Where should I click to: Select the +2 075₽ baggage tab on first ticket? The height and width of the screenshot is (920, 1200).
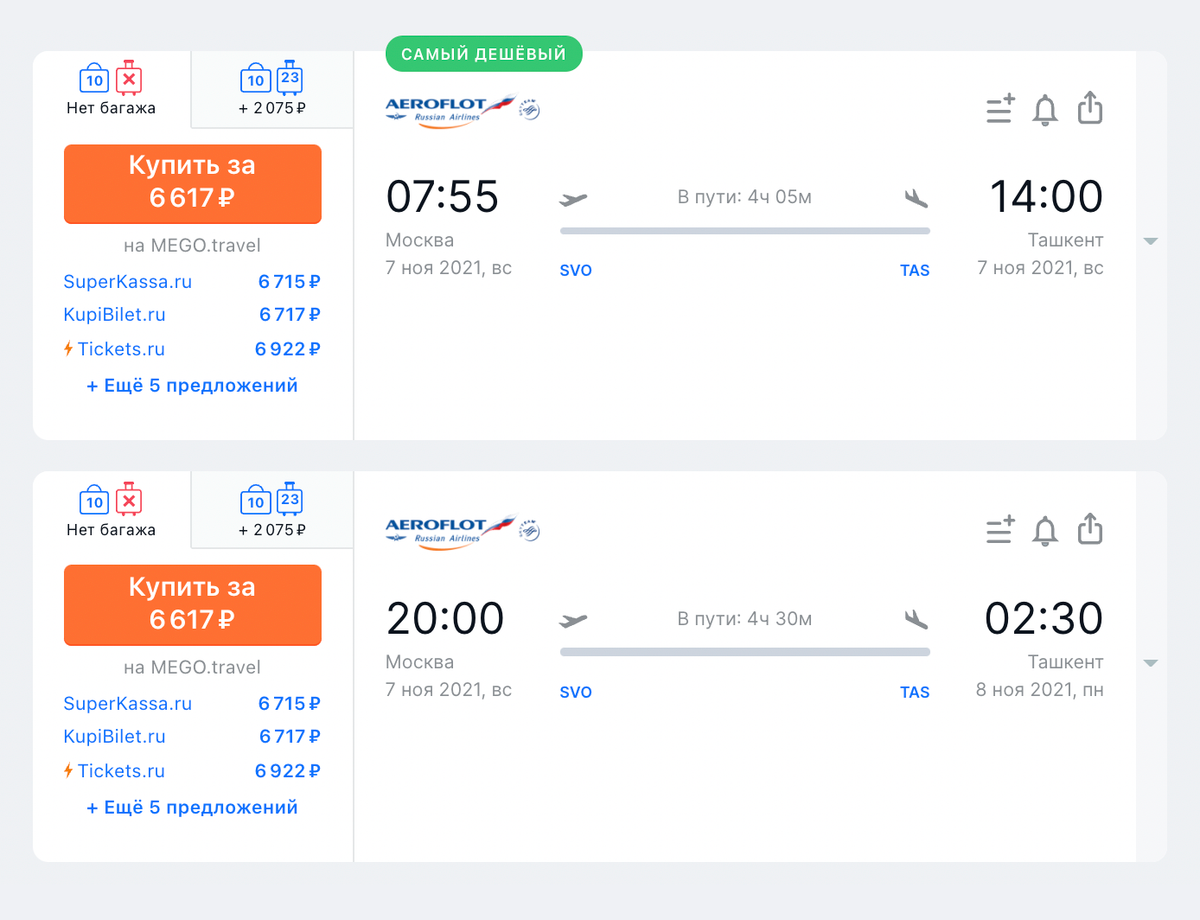[x=272, y=89]
